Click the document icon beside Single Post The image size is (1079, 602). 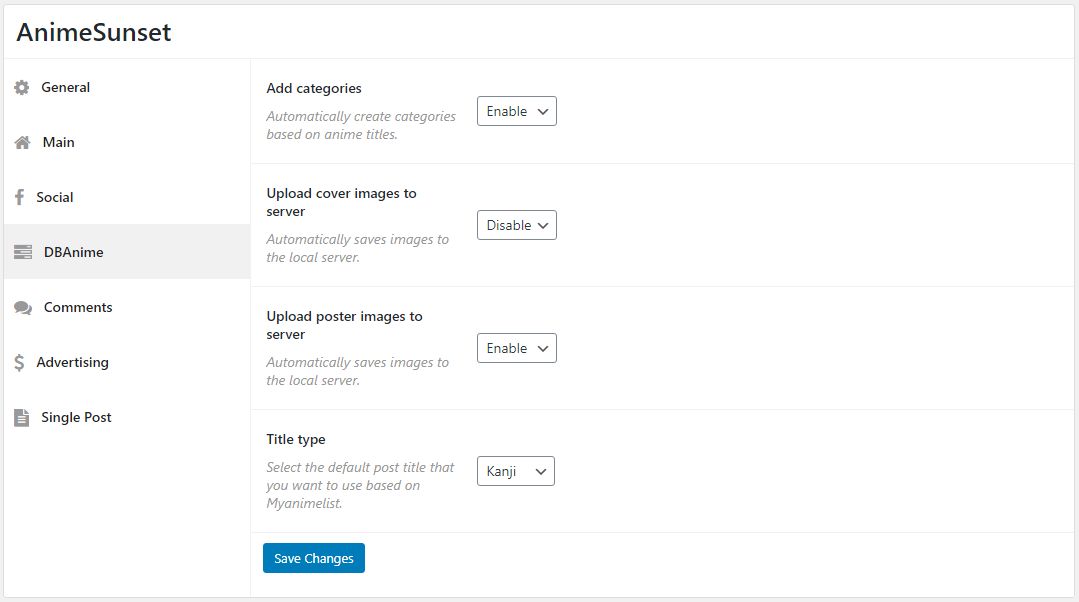(x=22, y=418)
